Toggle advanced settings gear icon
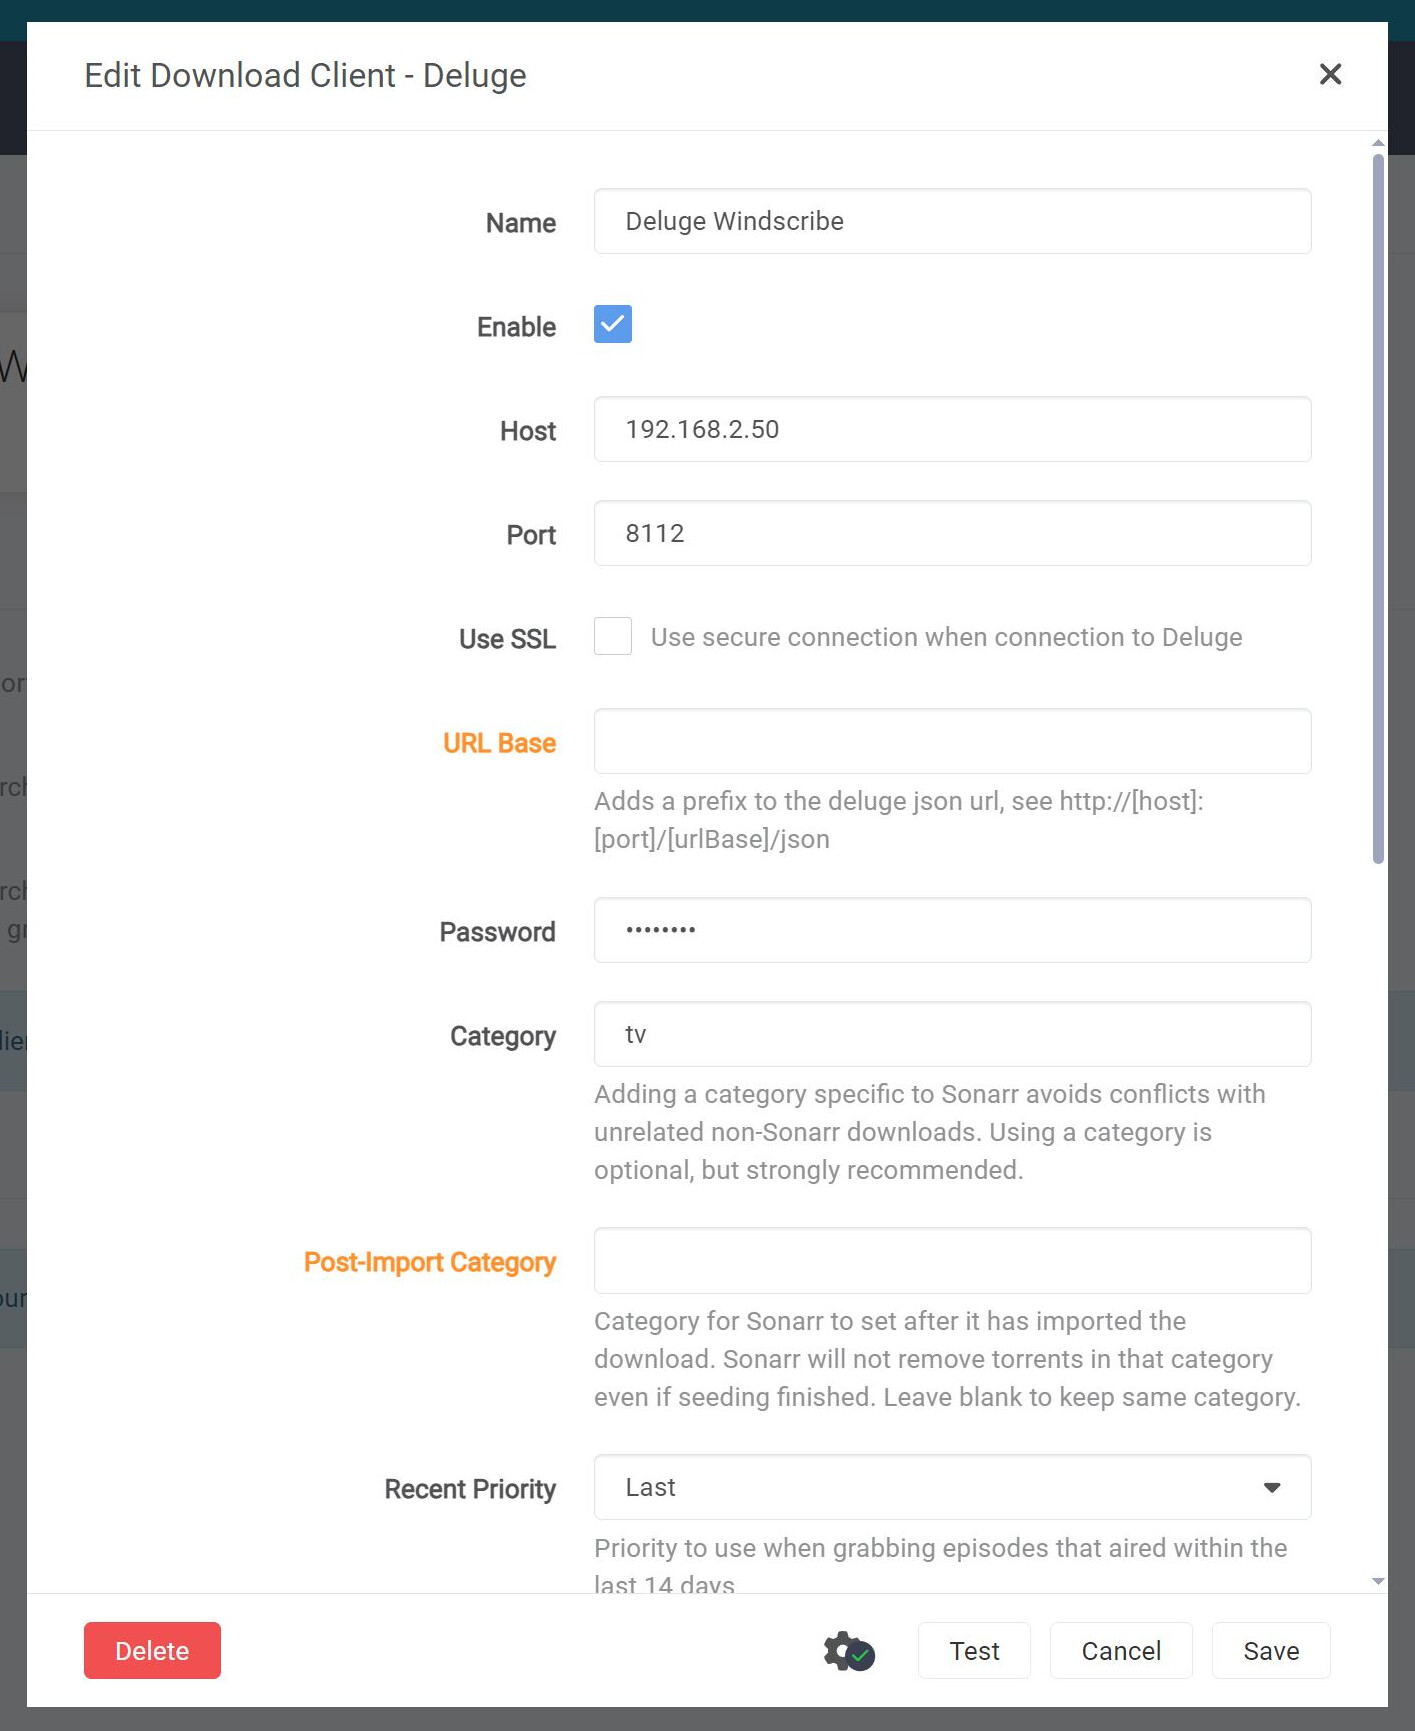Viewport: 1415px width, 1731px height. [x=848, y=1651]
